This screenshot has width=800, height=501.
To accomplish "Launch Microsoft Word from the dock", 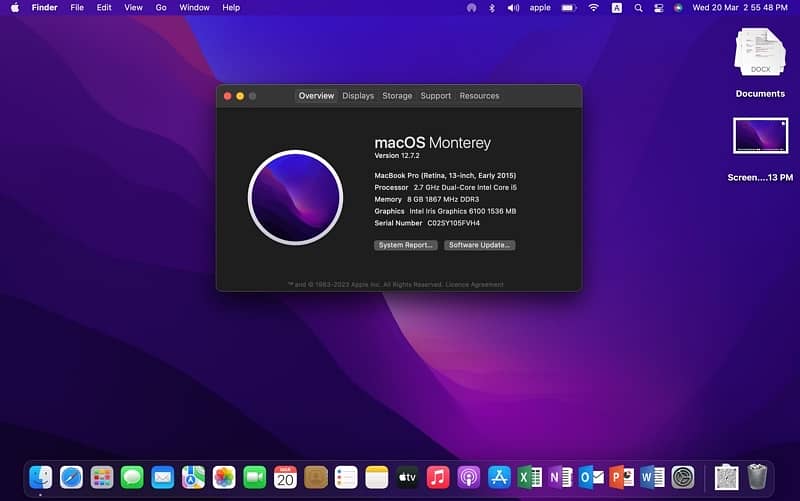I will click(652, 477).
